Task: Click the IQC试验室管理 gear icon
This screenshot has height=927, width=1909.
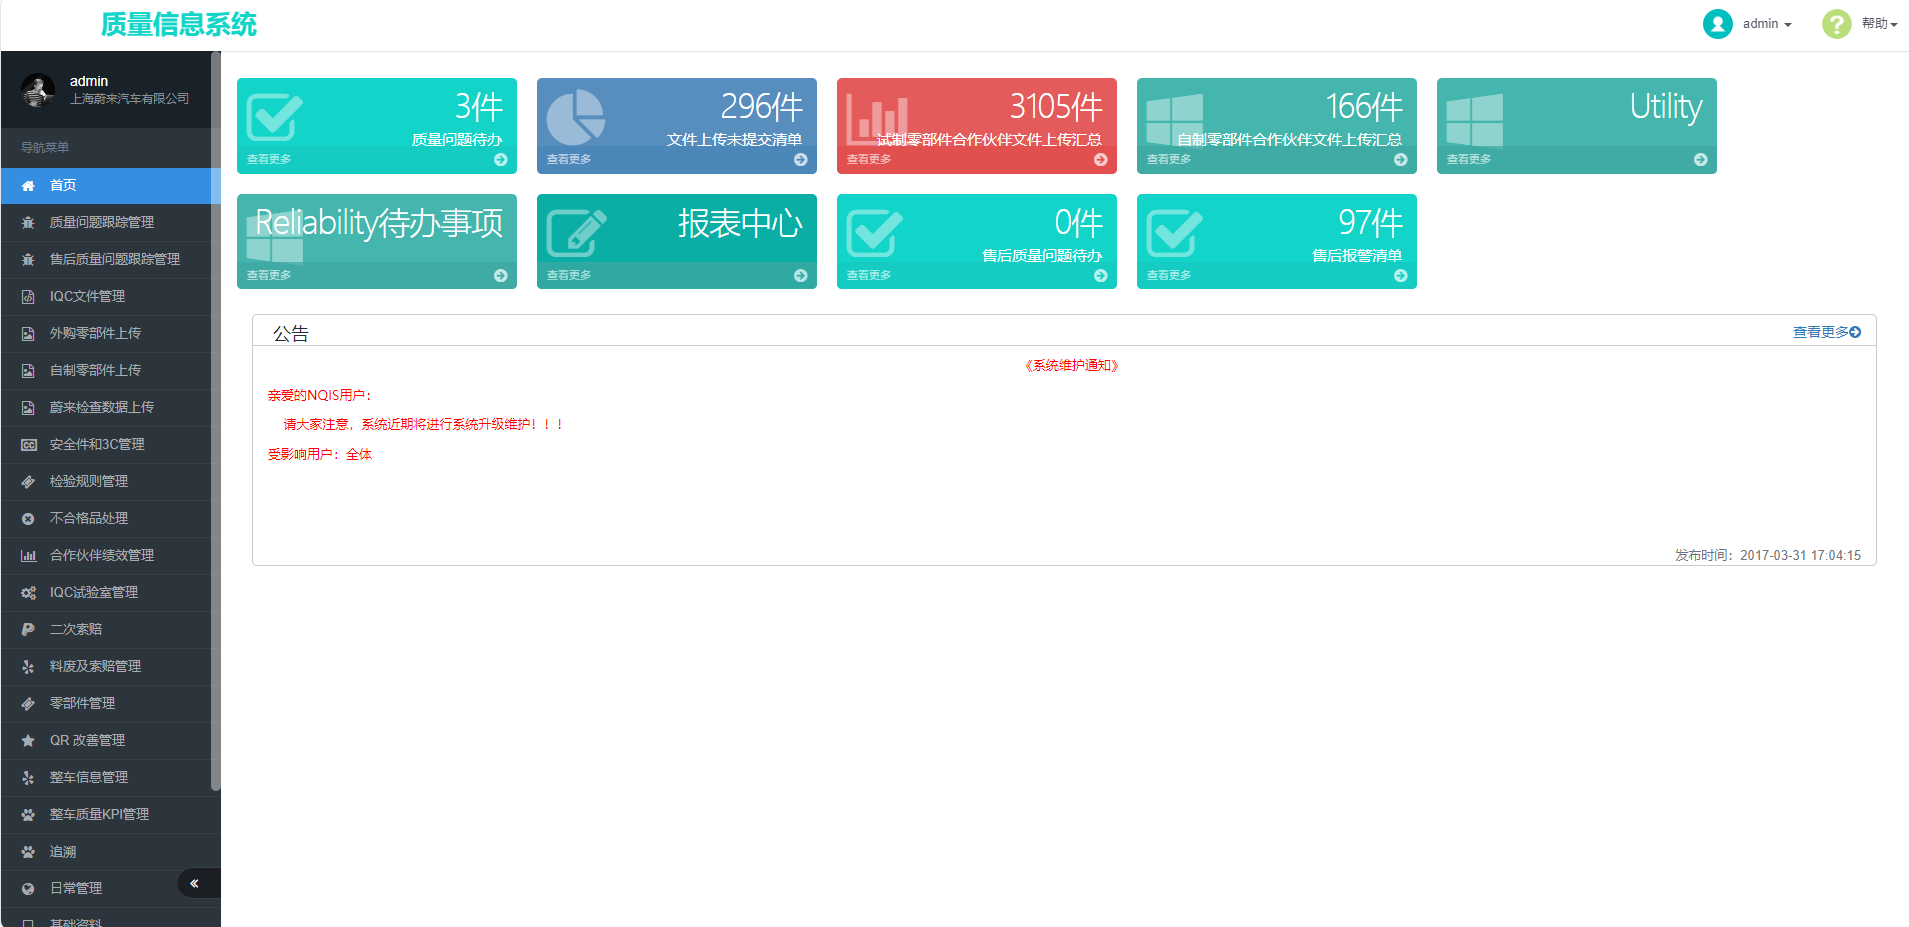Action: 27,592
